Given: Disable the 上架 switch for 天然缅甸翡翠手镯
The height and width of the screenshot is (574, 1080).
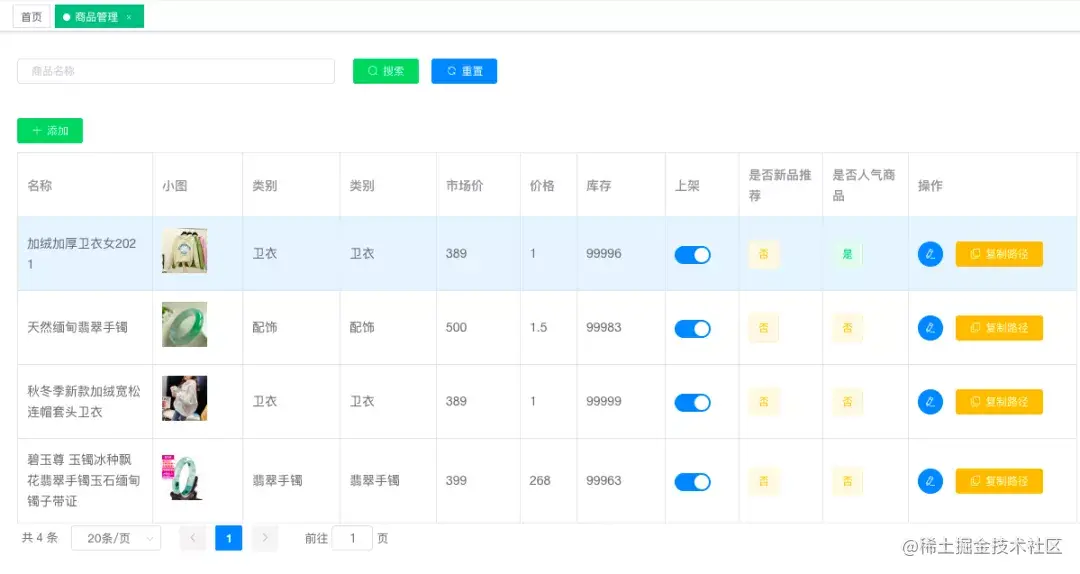Looking at the screenshot, I should click(692, 328).
